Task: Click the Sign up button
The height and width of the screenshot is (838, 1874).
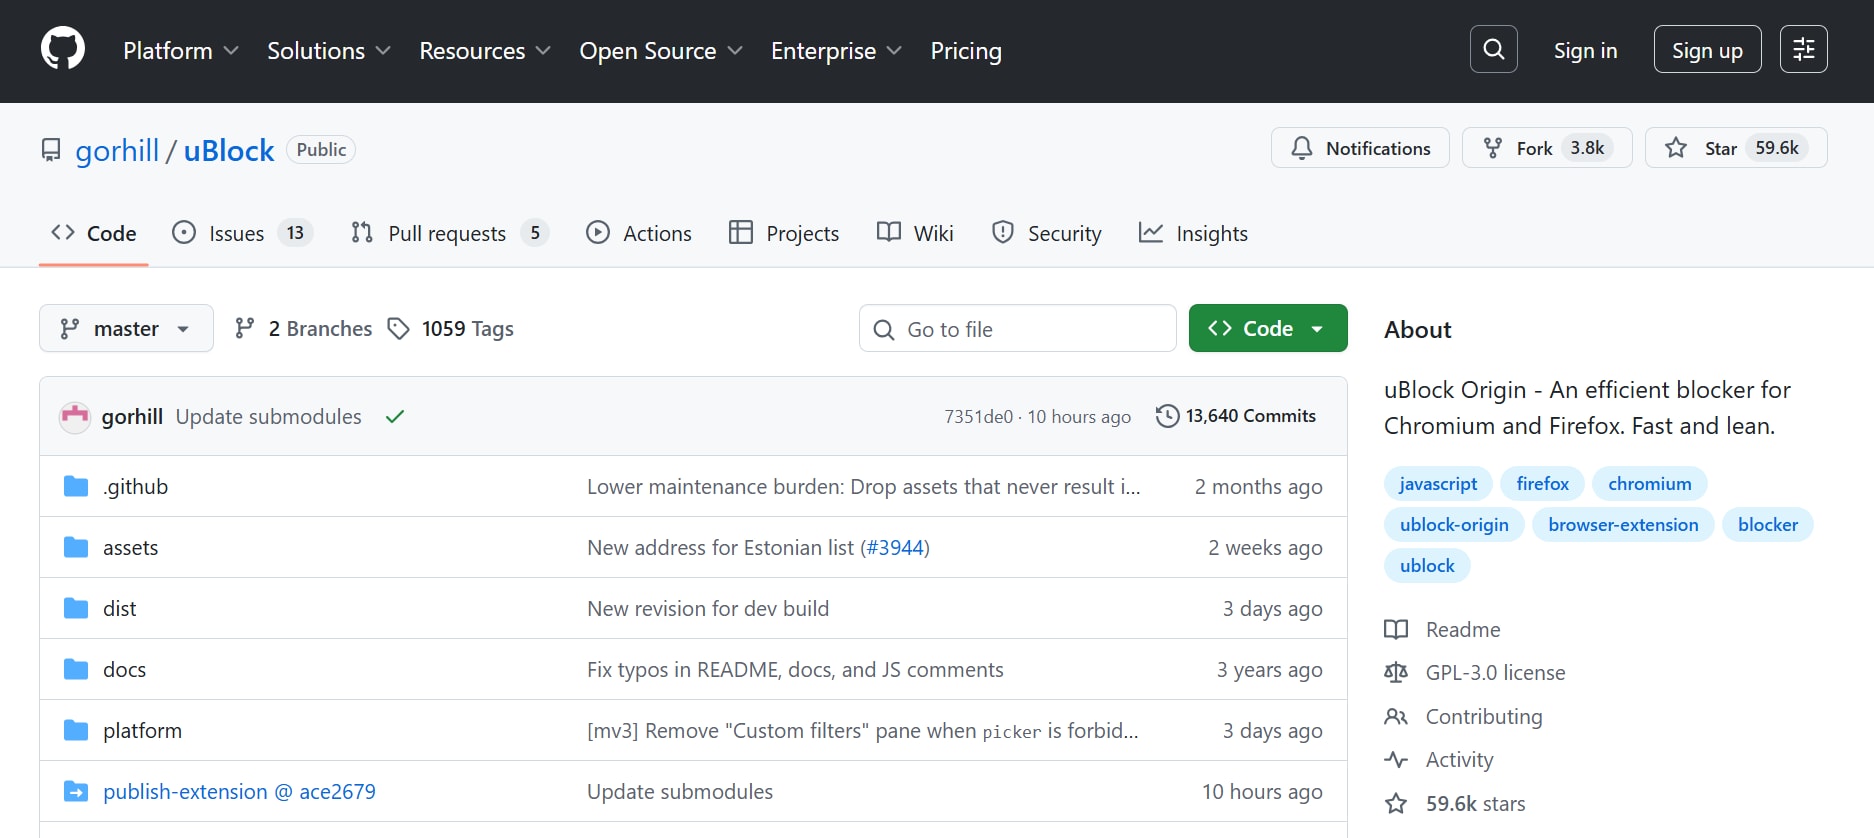Action: [x=1707, y=49]
